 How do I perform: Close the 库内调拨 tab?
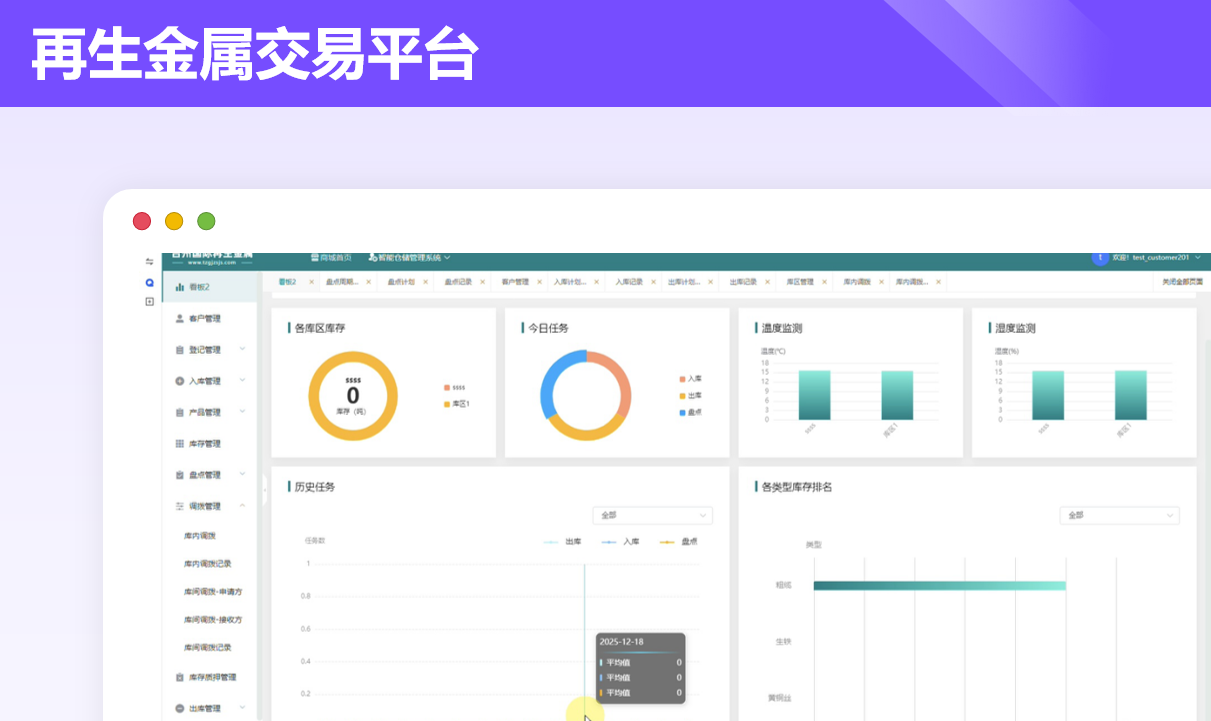tap(882, 282)
